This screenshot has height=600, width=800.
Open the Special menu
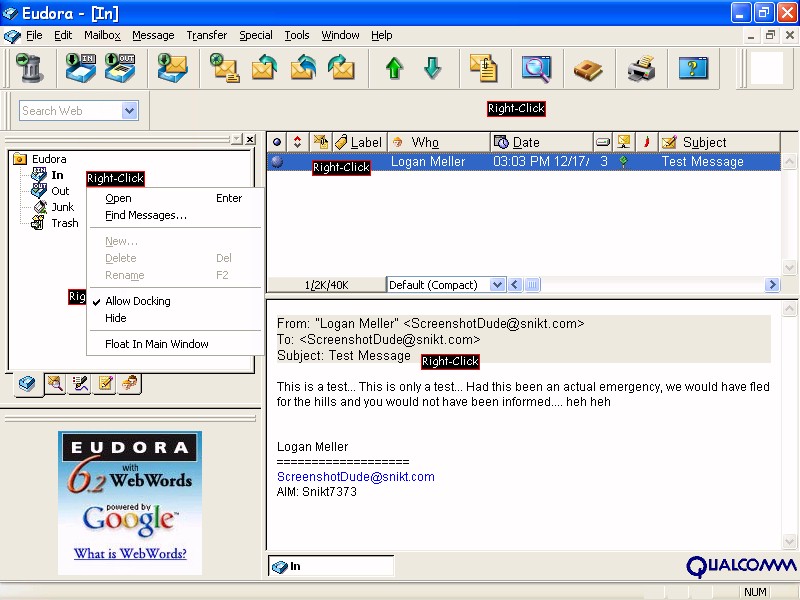click(256, 35)
